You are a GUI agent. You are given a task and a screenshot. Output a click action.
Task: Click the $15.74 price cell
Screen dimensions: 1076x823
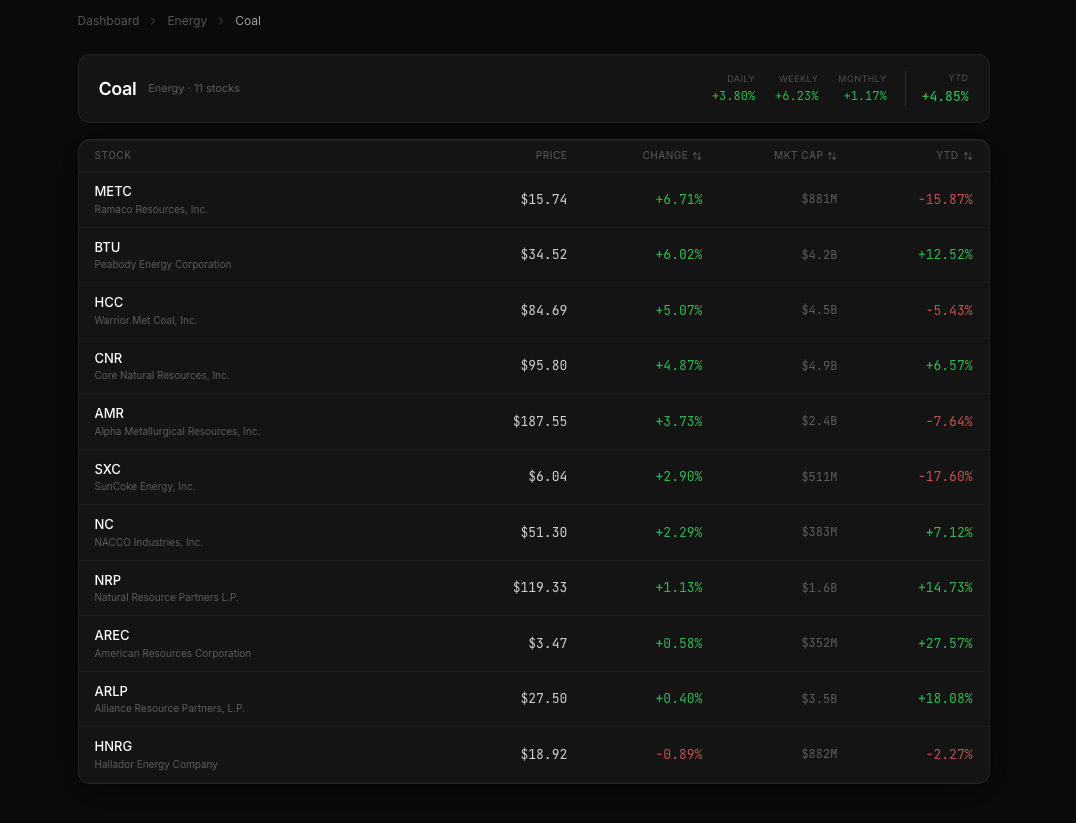pos(544,199)
